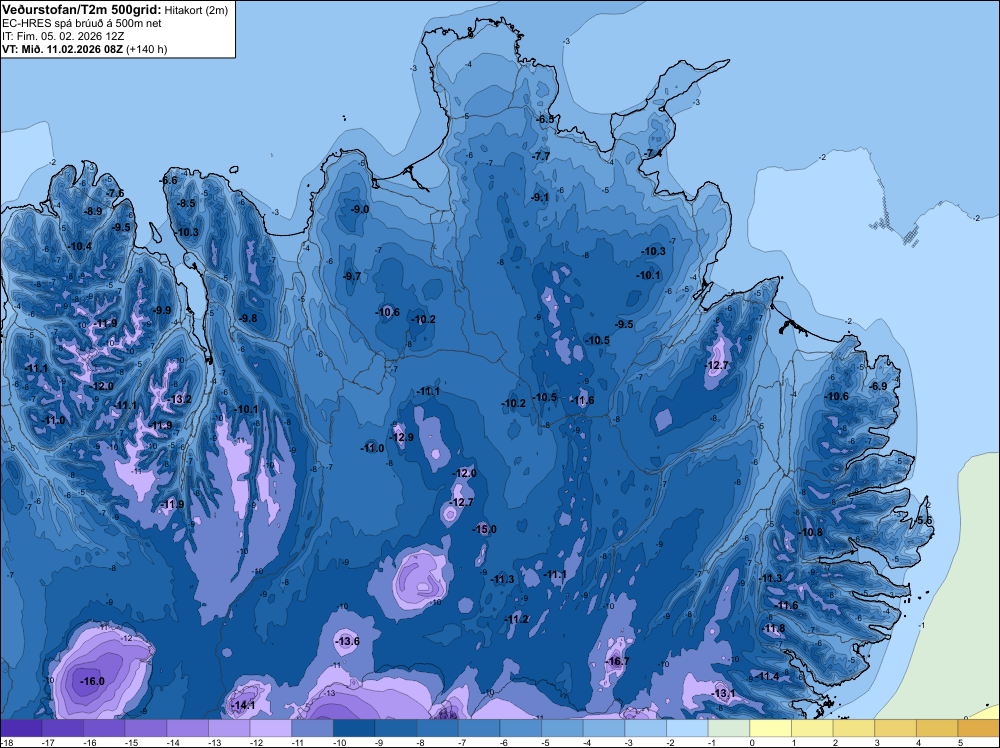
Task: Click the -11.8 temperature label
Action: point(773,629)
